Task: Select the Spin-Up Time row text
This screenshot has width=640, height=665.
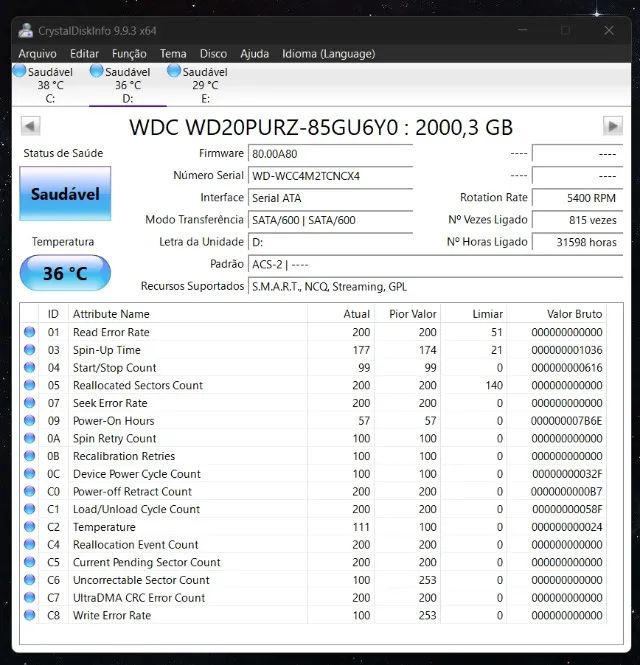Action: click(106, 350)
